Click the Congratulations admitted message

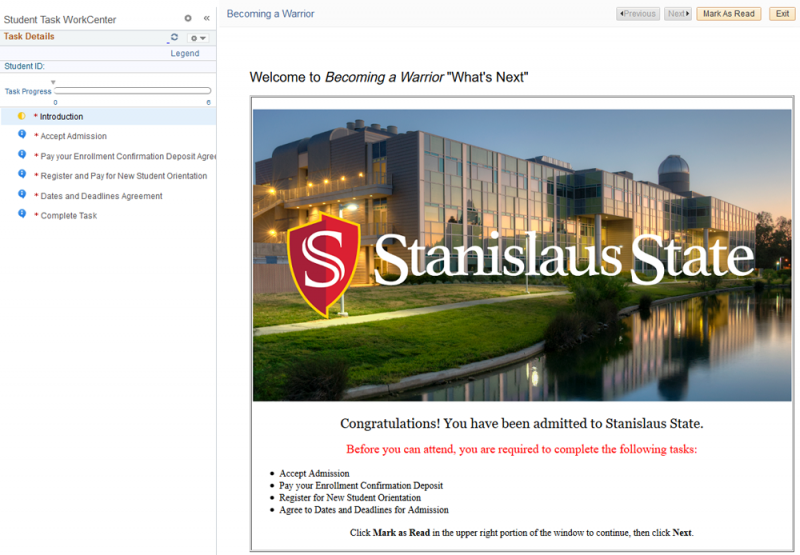[x=521, y=423]
